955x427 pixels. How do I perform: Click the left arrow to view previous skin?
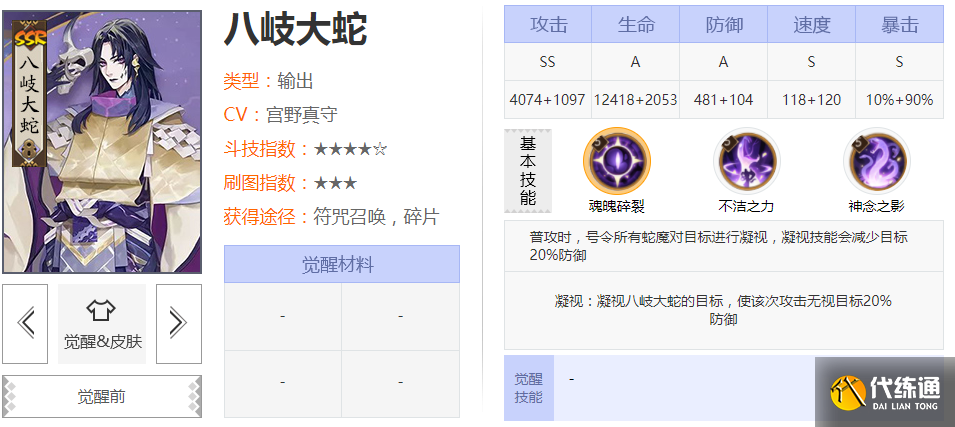point(27,322)
